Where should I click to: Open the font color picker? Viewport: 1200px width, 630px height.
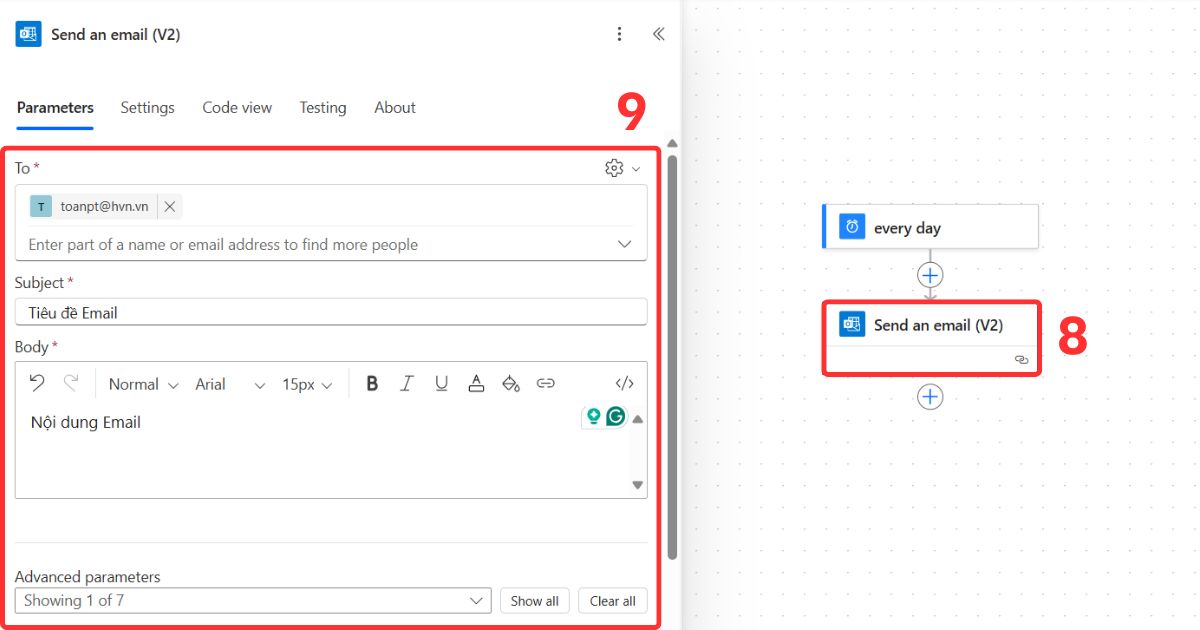click(476, 383)
